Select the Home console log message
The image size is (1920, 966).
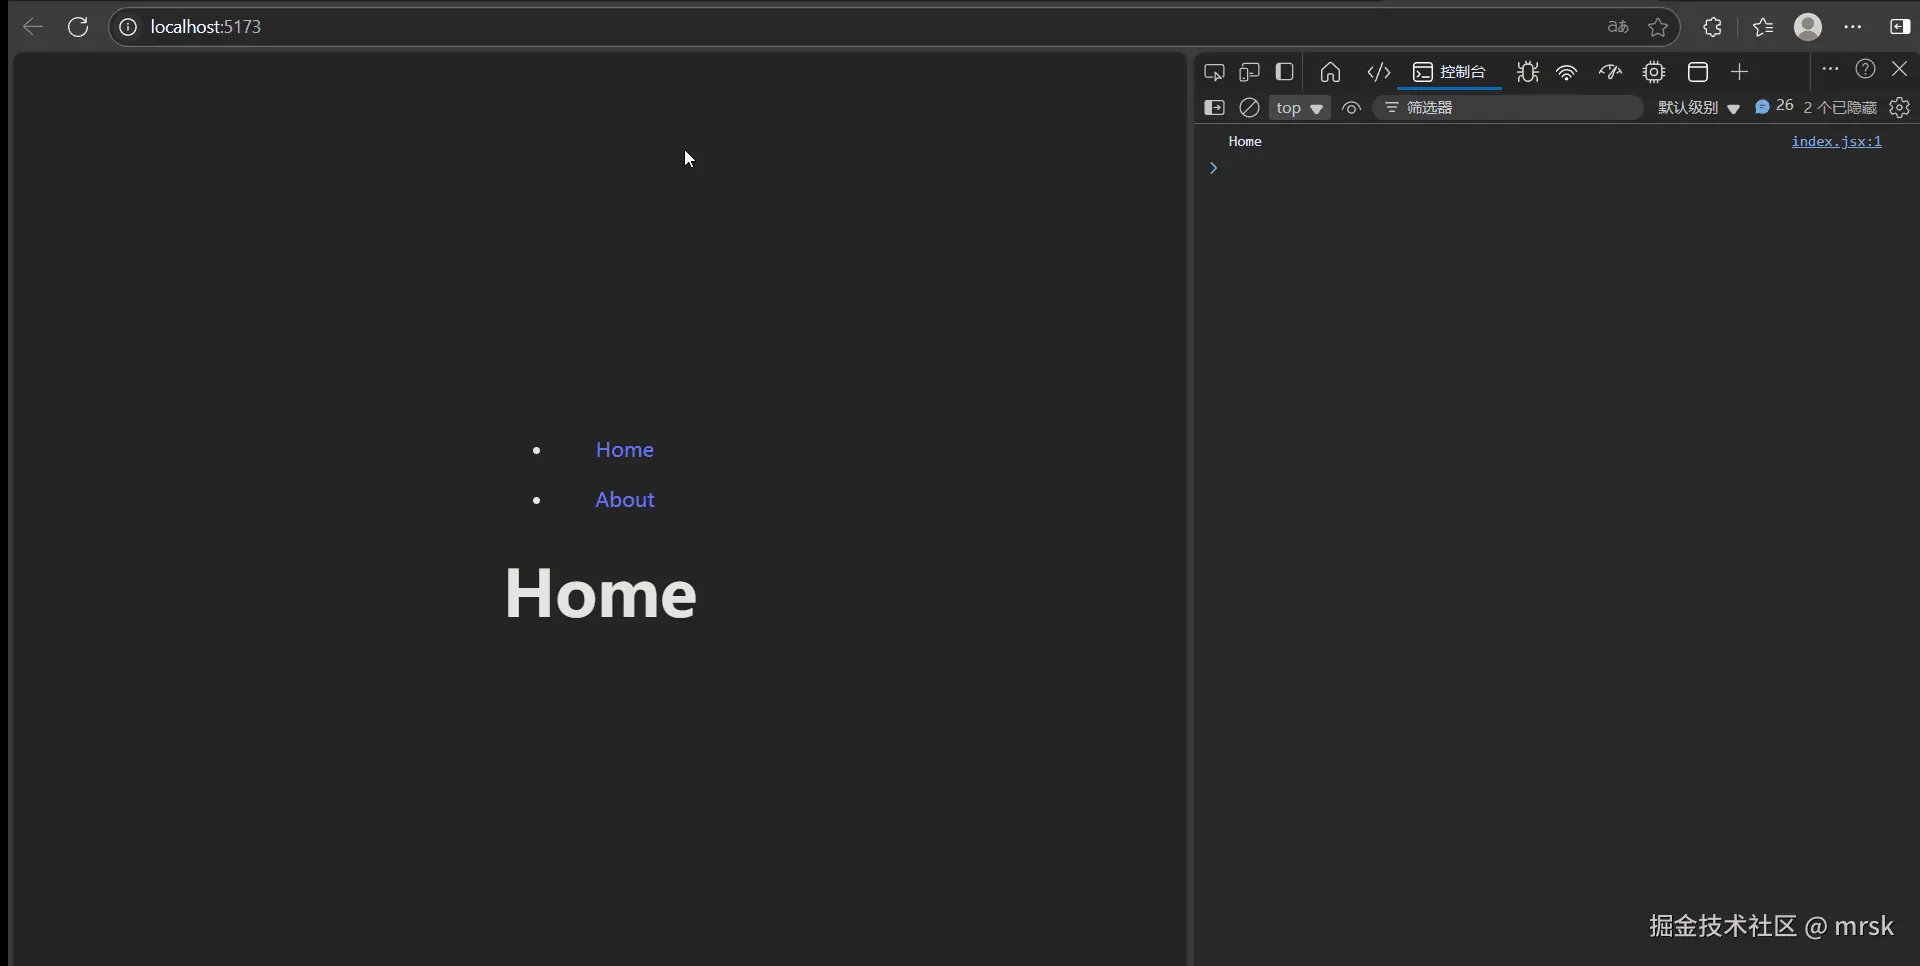(1245, 142)
